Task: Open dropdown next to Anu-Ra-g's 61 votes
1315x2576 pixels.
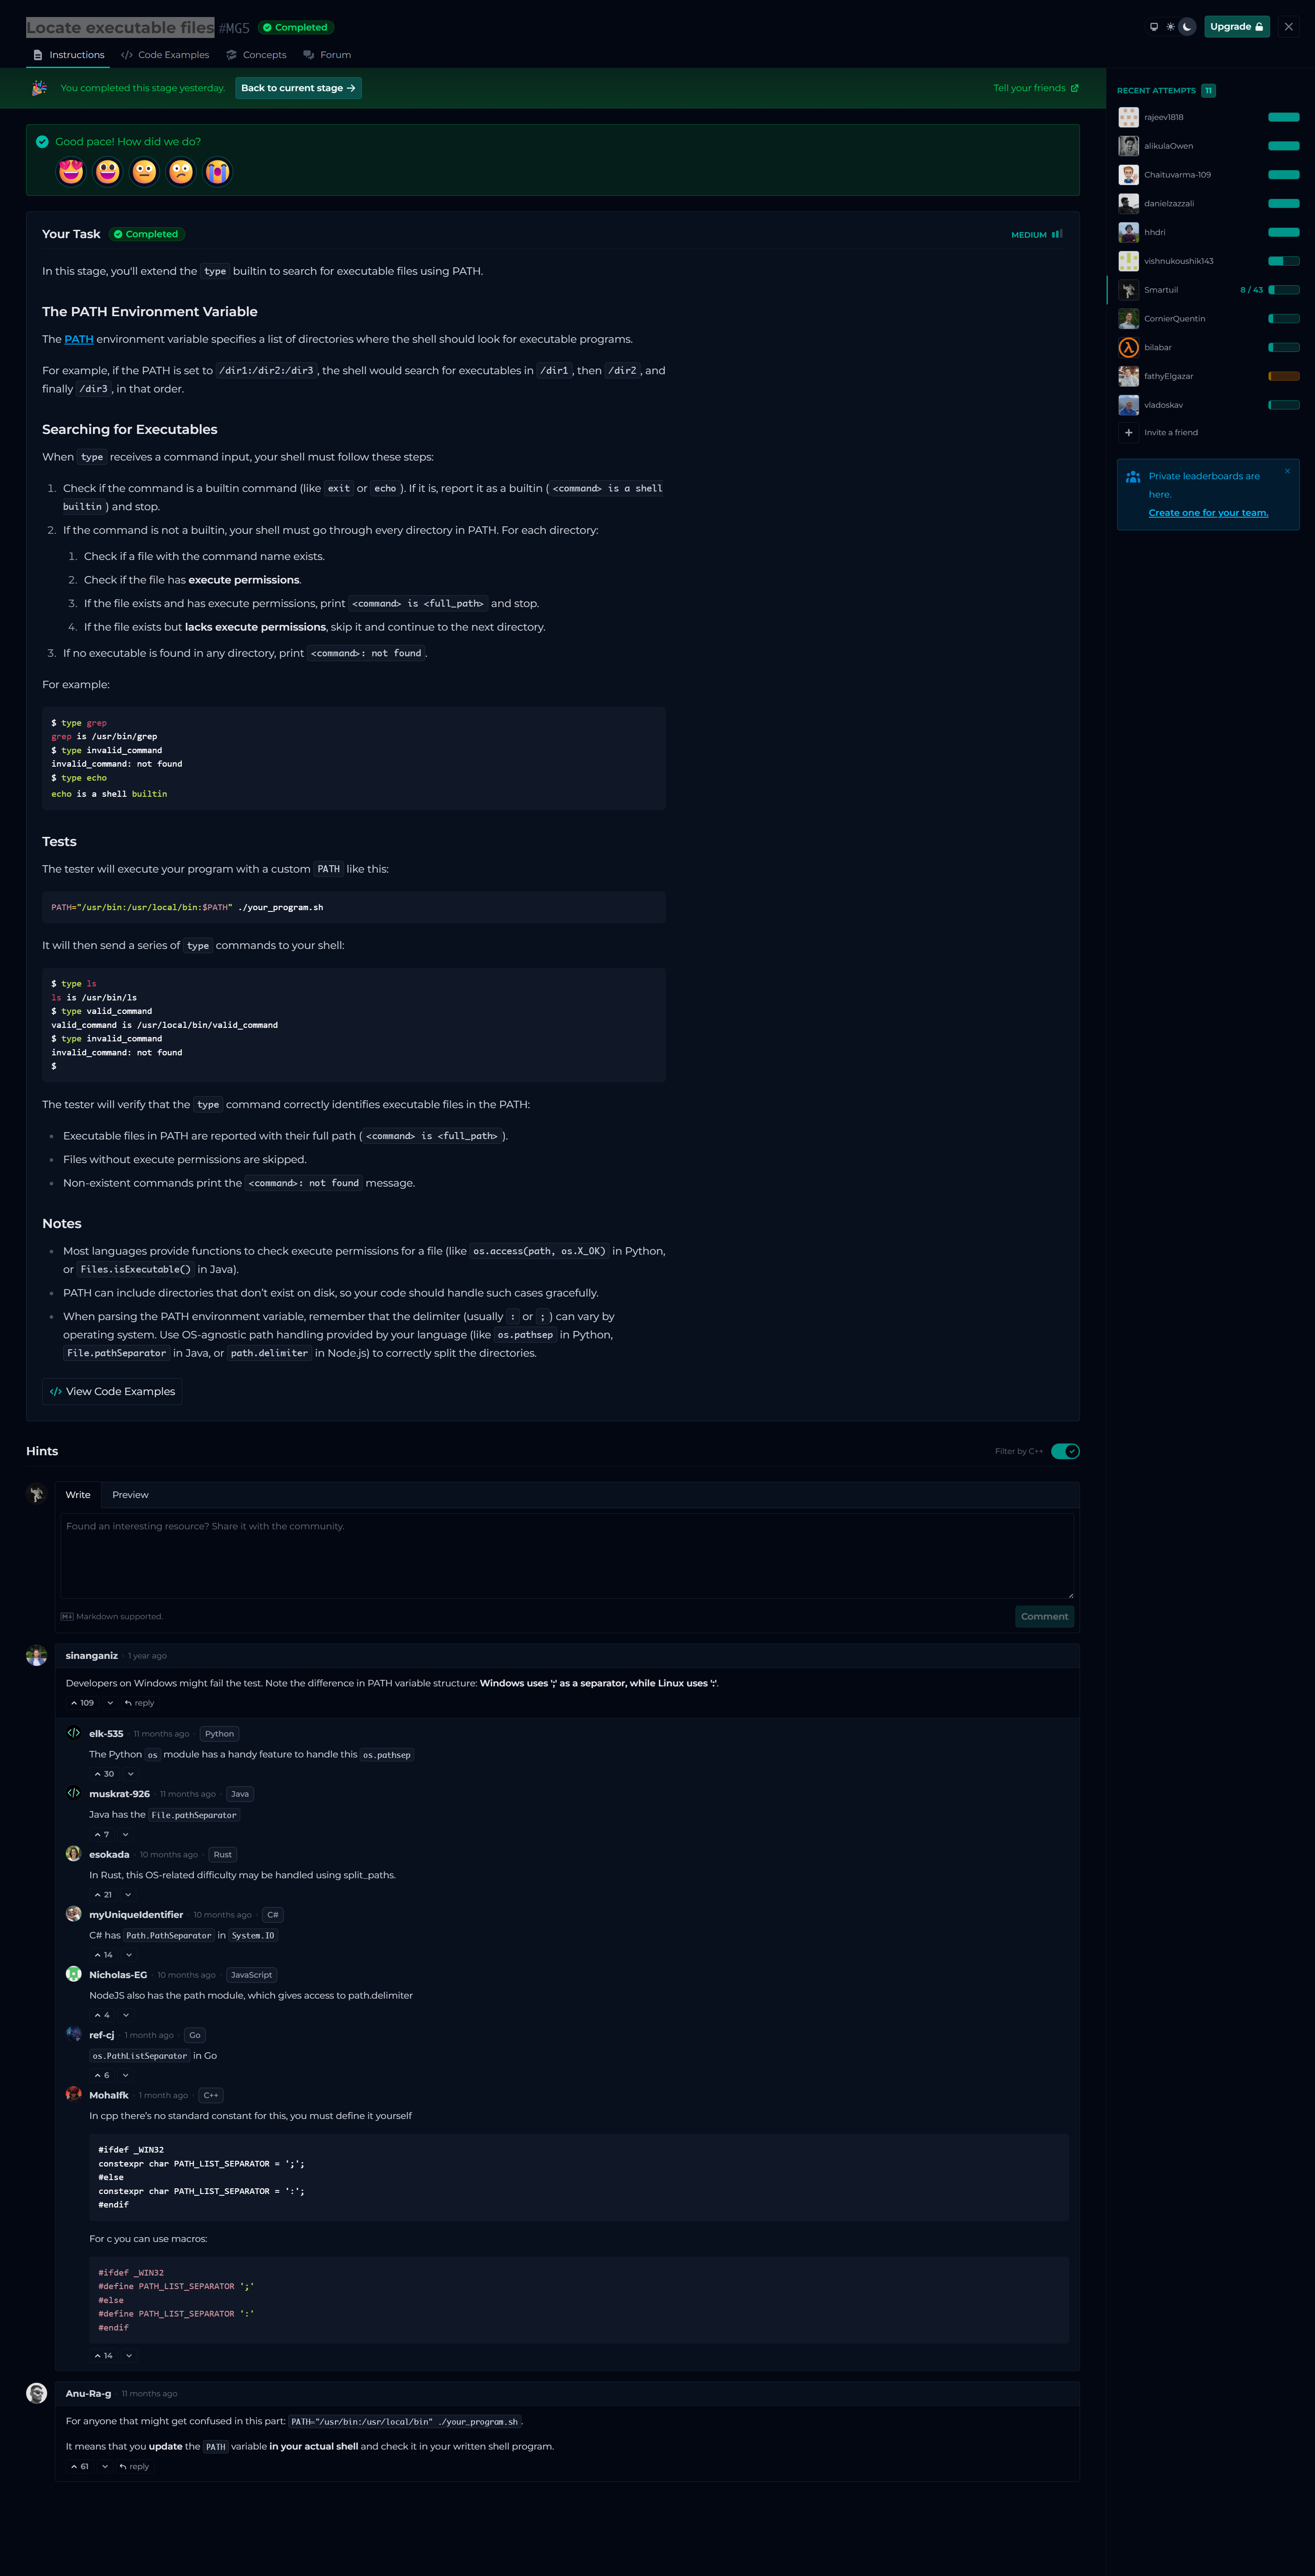Action: [105, 2466]
